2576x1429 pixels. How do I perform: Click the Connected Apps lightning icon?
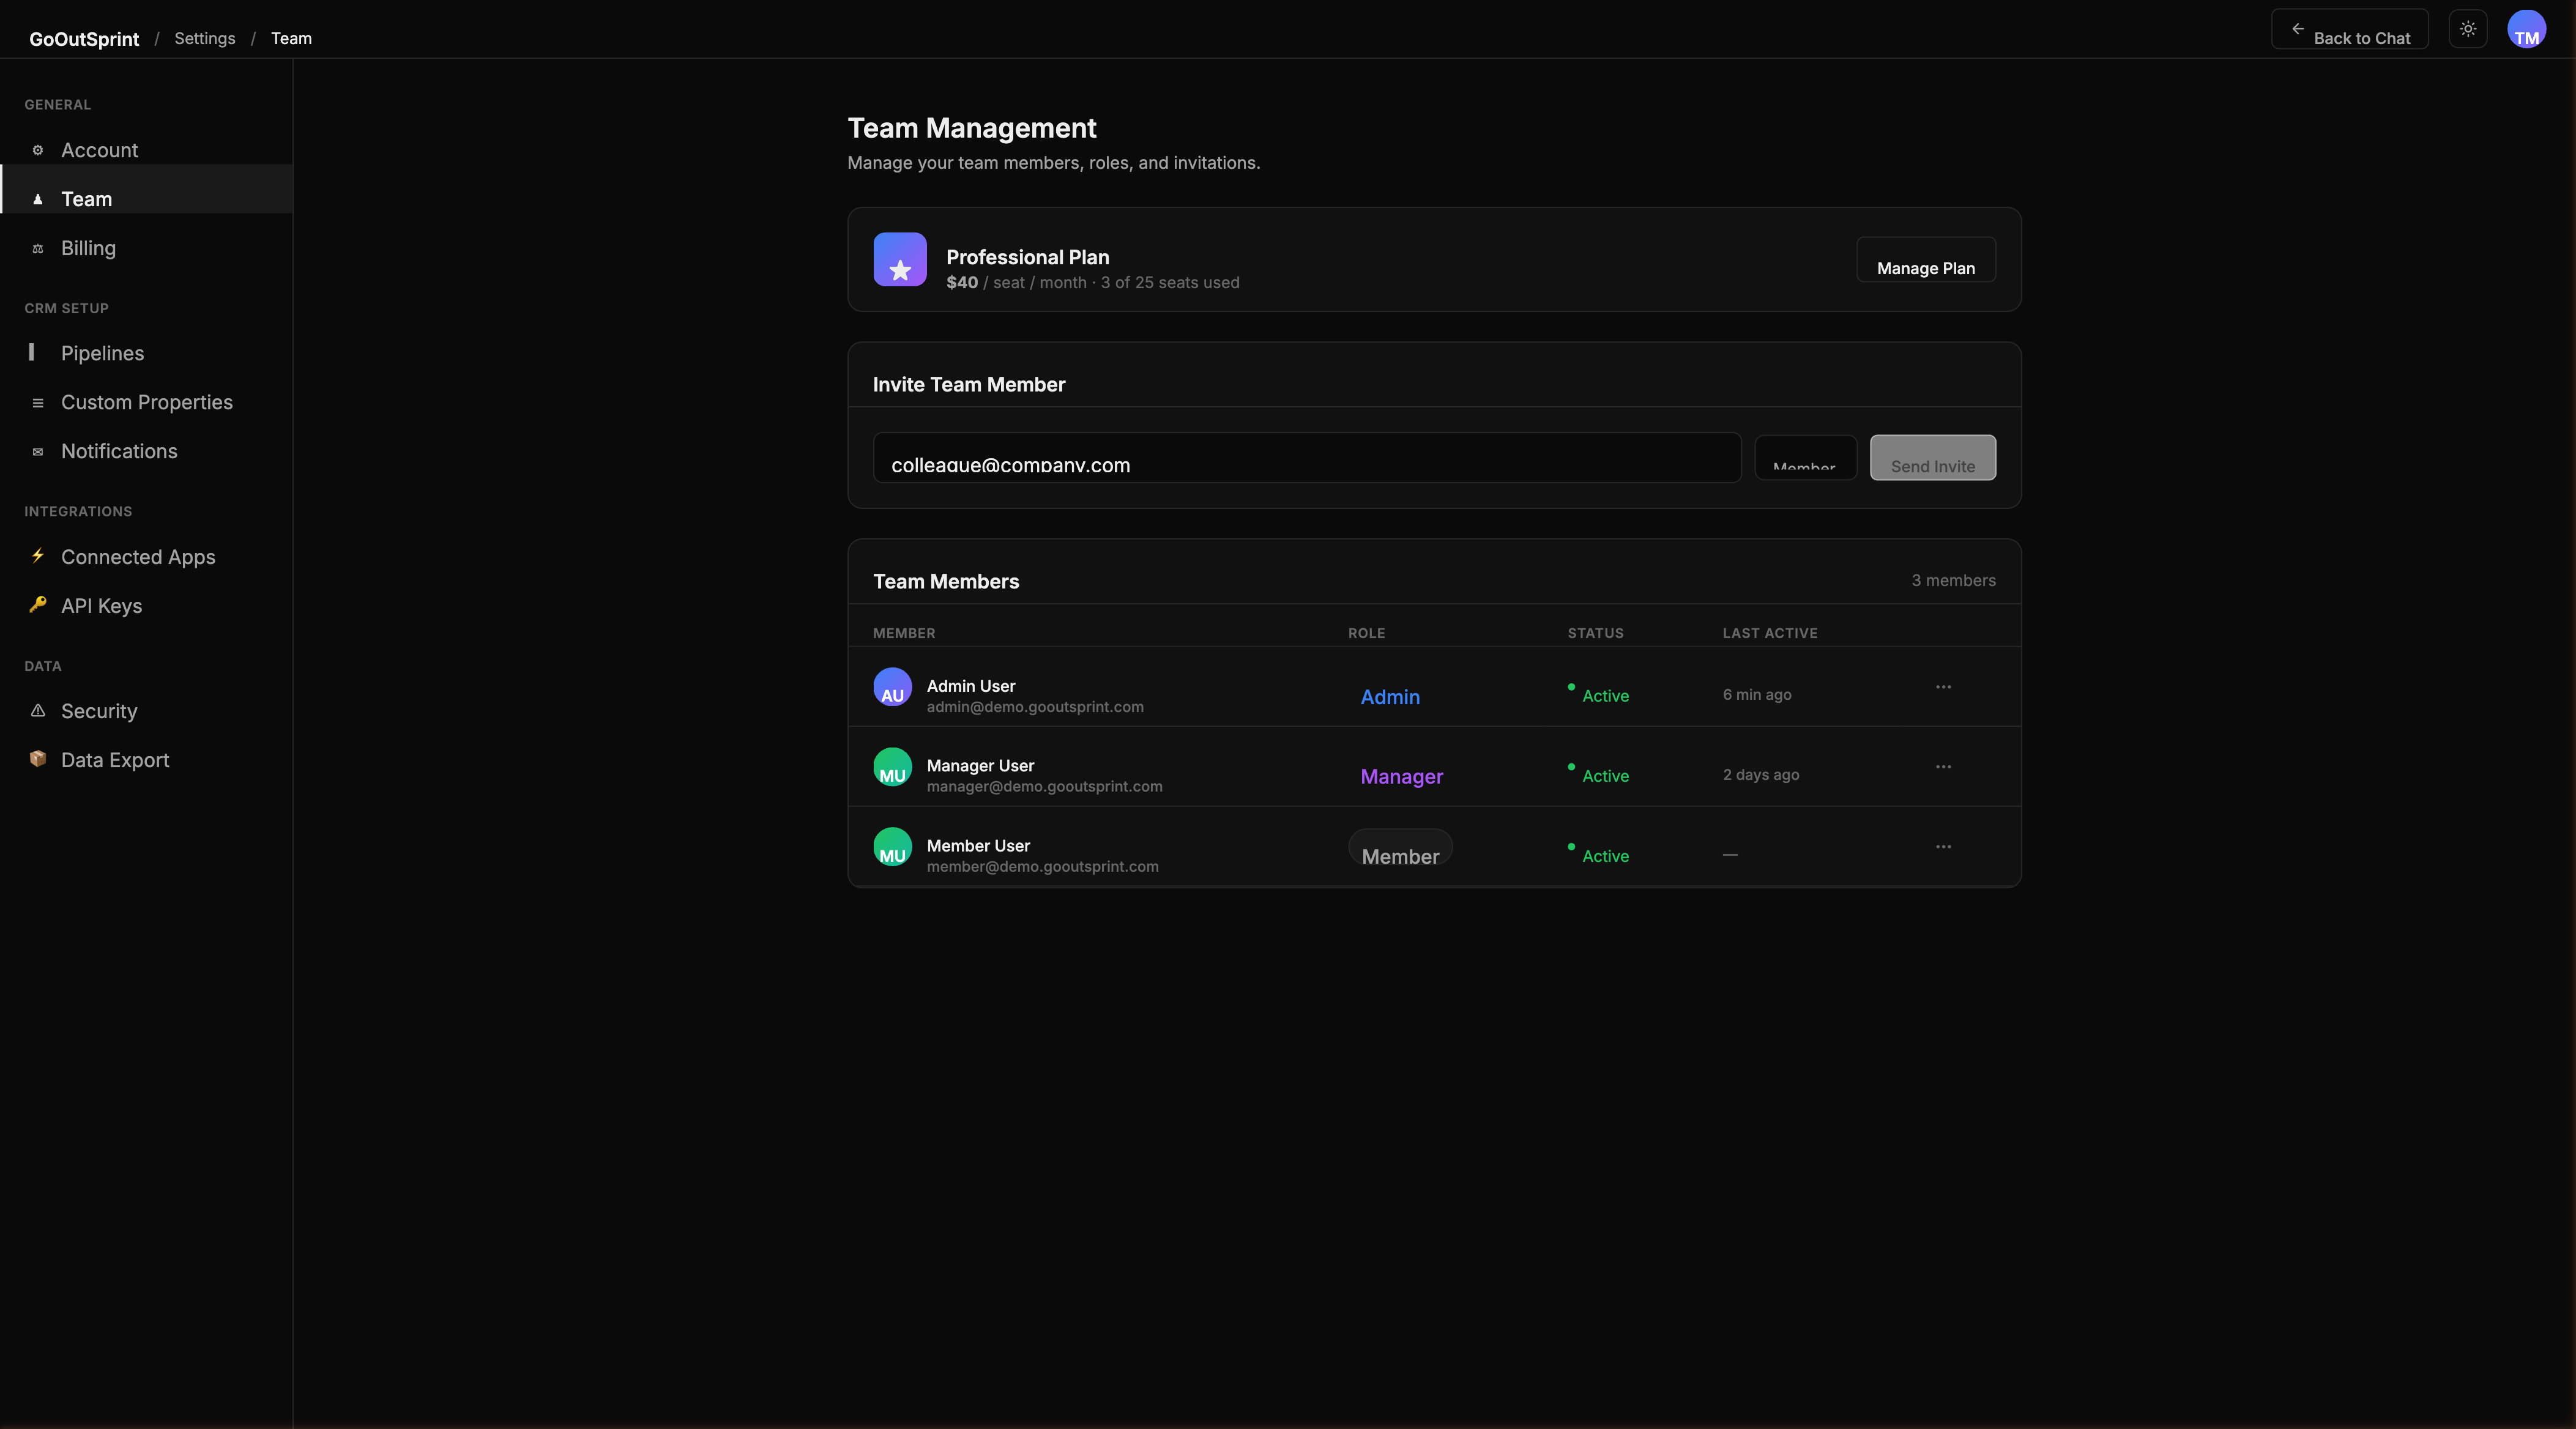point(38,556)
